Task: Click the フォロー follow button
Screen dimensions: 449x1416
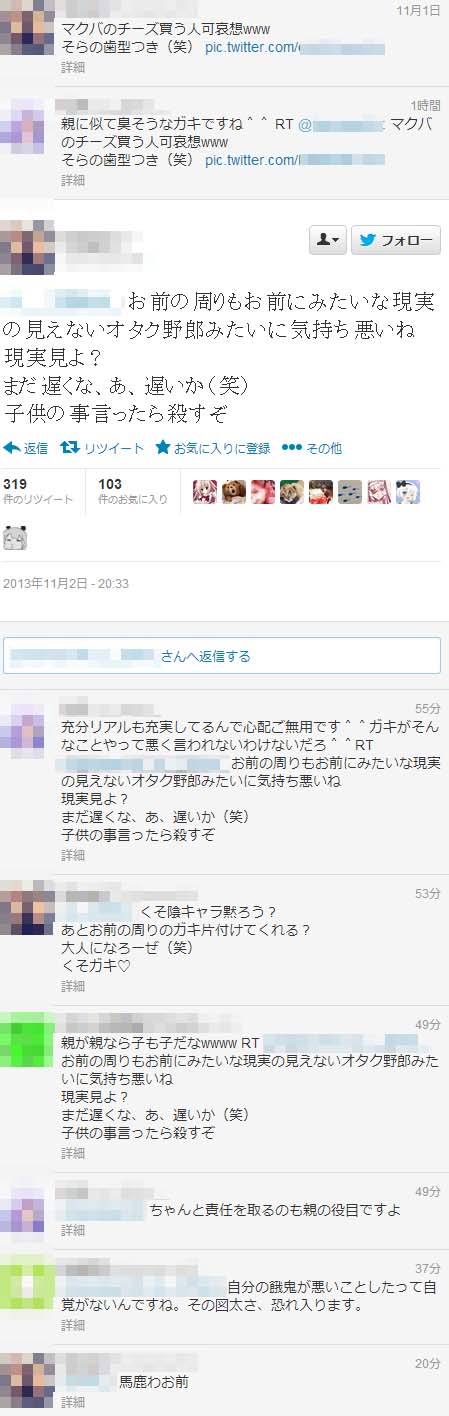Action: [396, 240]
